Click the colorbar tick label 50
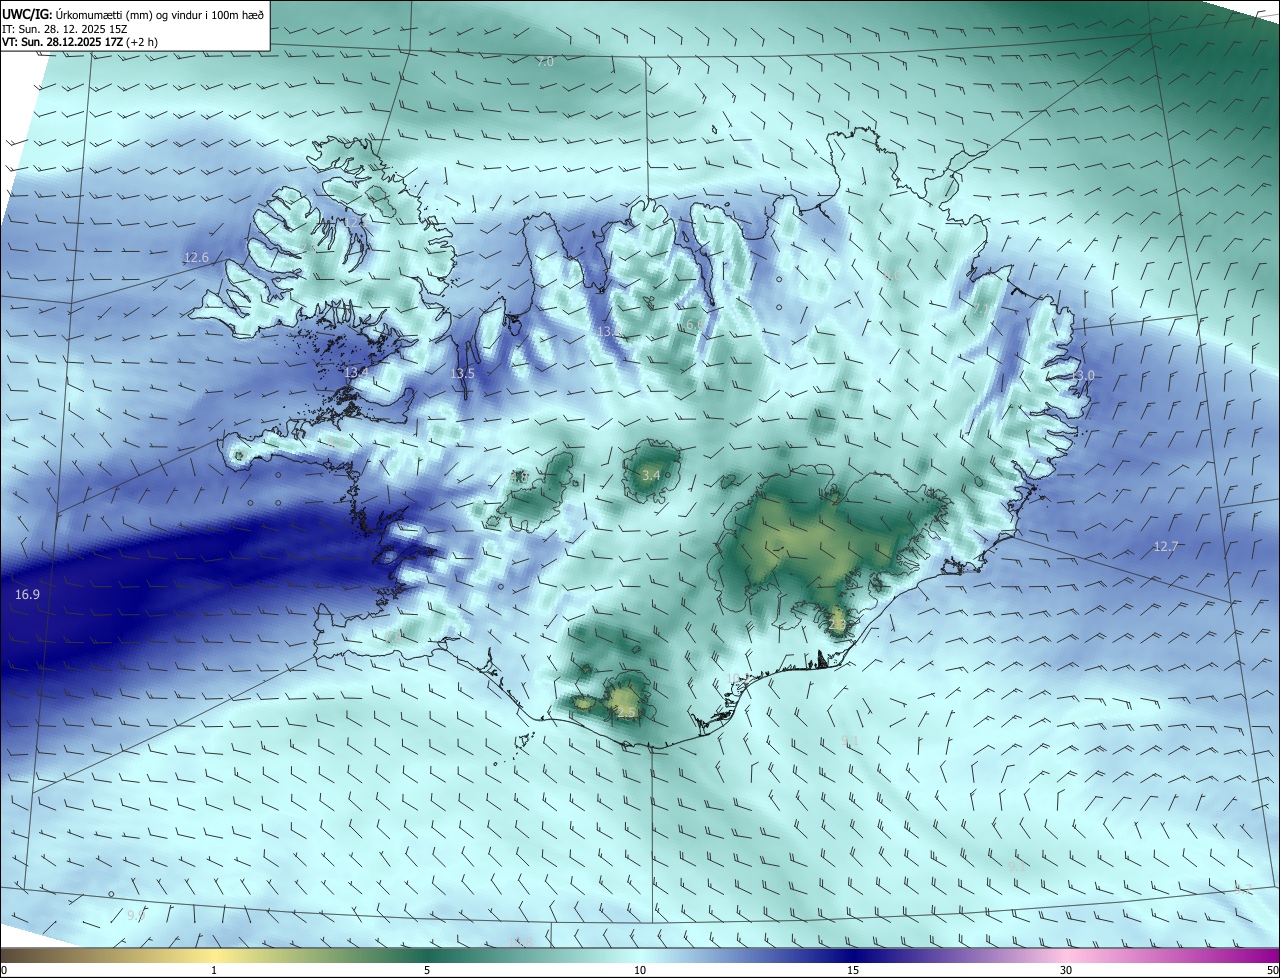Viewport: 1280px width, 978px height. 1272,971
